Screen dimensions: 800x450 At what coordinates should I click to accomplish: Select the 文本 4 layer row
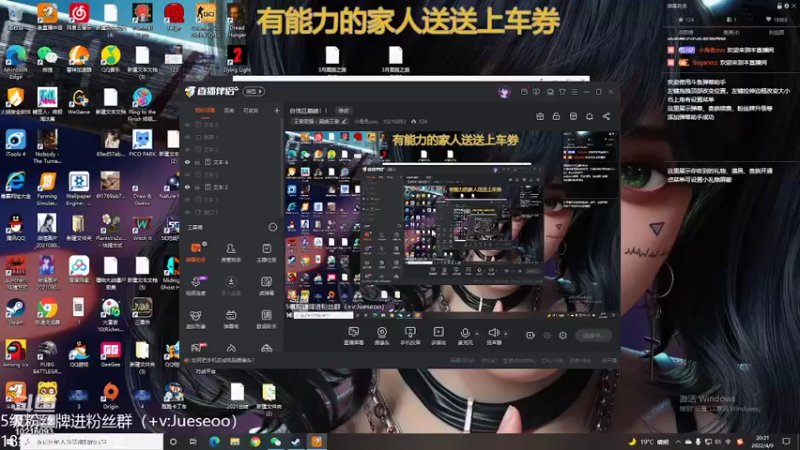[x=232, y=162]
